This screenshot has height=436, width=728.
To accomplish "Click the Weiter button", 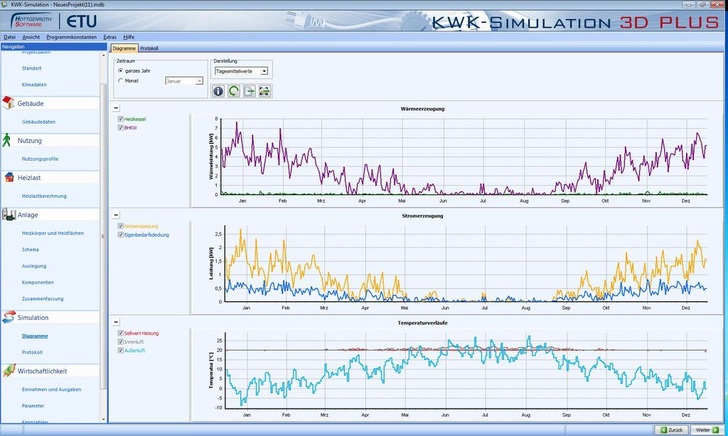I will pyautogui.click(x=707, y=430).
